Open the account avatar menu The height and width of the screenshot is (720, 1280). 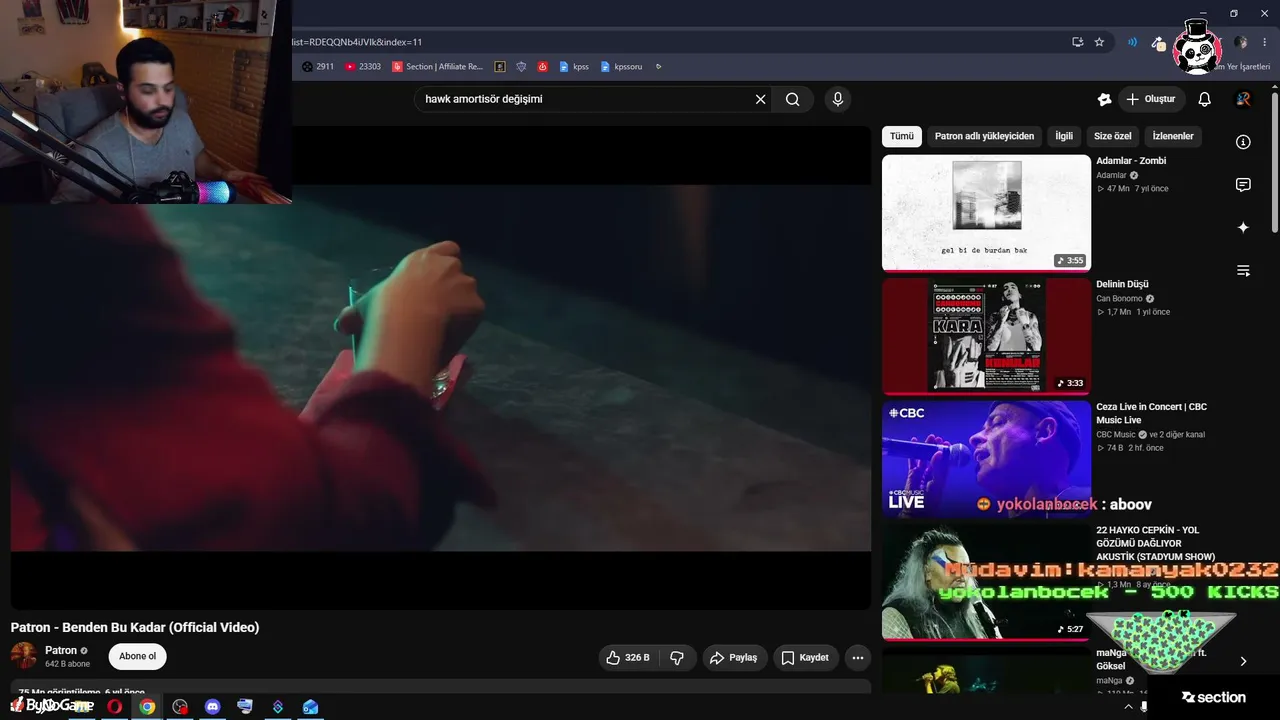click(x=1243, y=99)
